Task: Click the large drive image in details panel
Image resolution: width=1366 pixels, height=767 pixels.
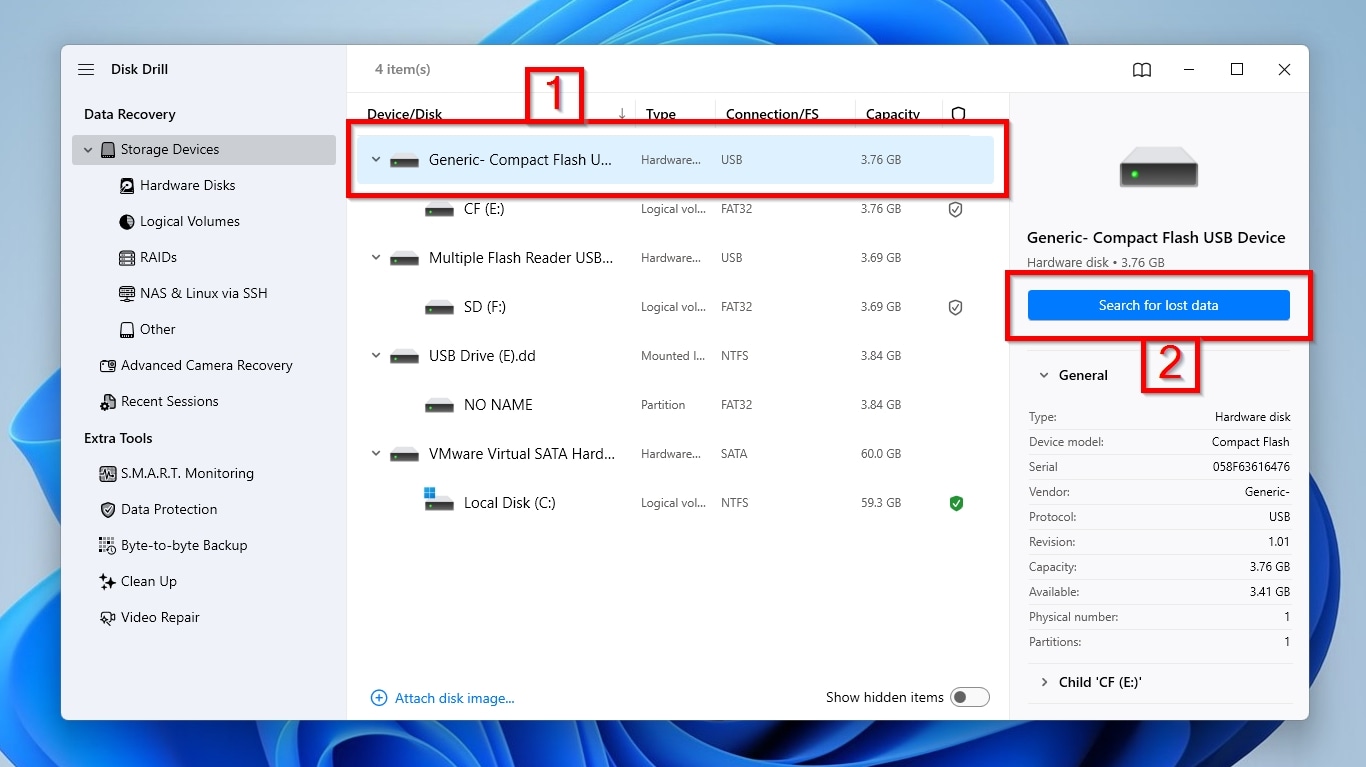Action: click(x=1158, y=167)
